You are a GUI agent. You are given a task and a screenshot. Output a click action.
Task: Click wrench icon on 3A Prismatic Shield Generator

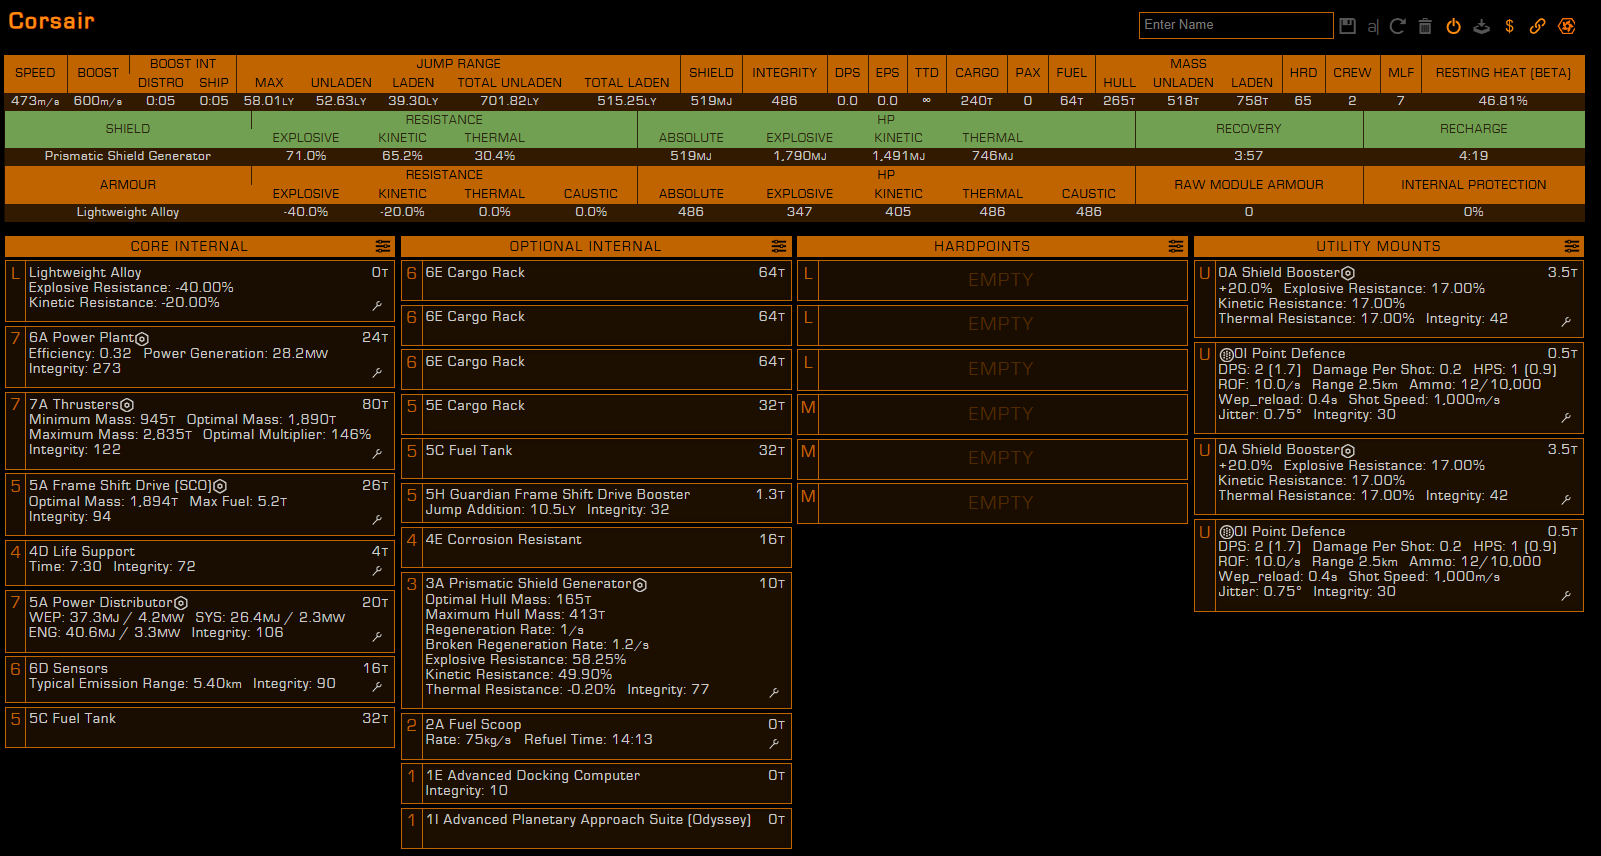coord(774,692)
